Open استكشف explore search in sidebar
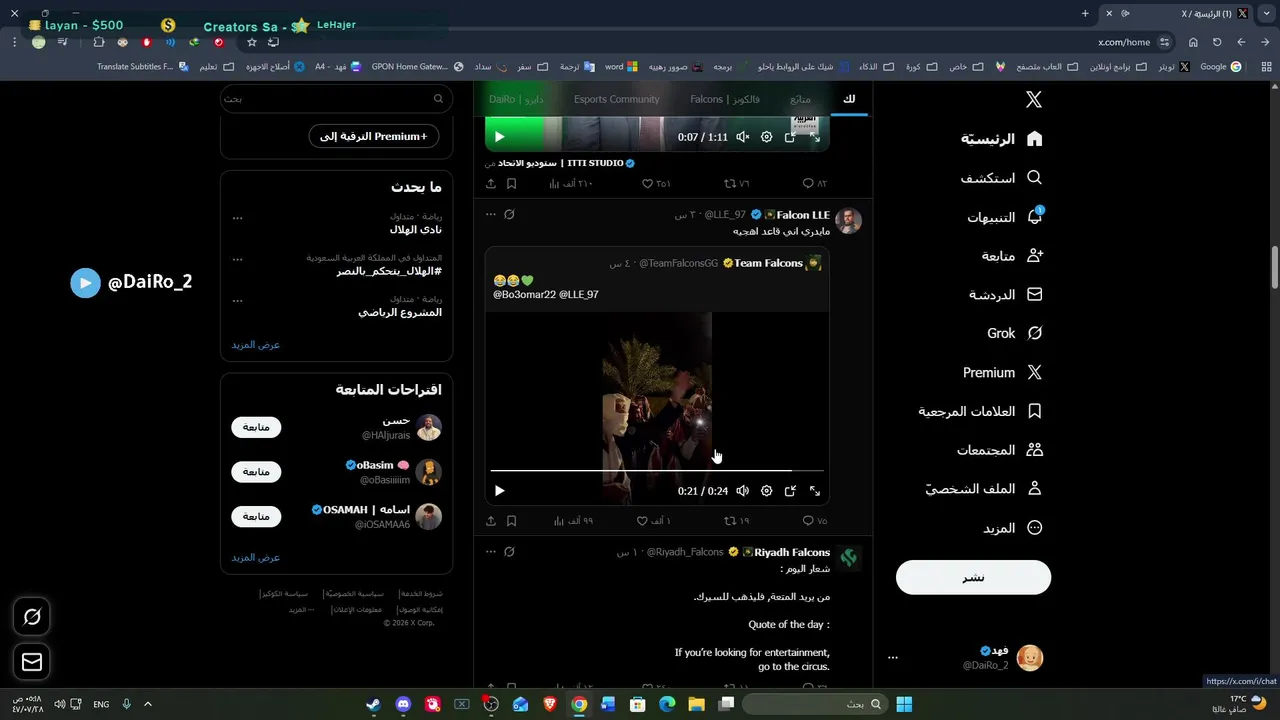Screen dimensions: 1280x720 [1001, 178]
